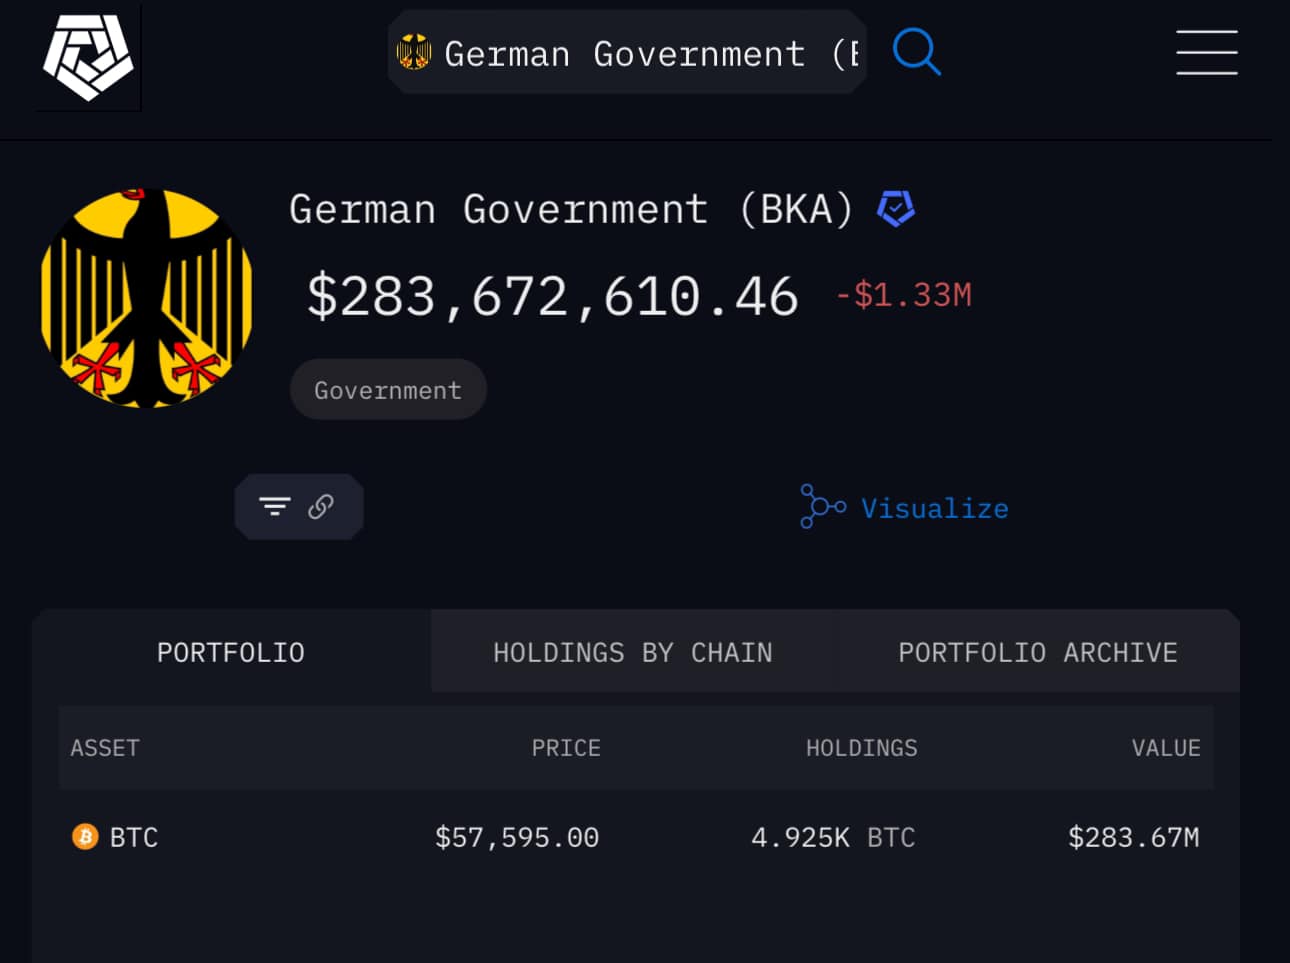Sort by the Price column header
The image size is (1290, 963).
(565, 748)
